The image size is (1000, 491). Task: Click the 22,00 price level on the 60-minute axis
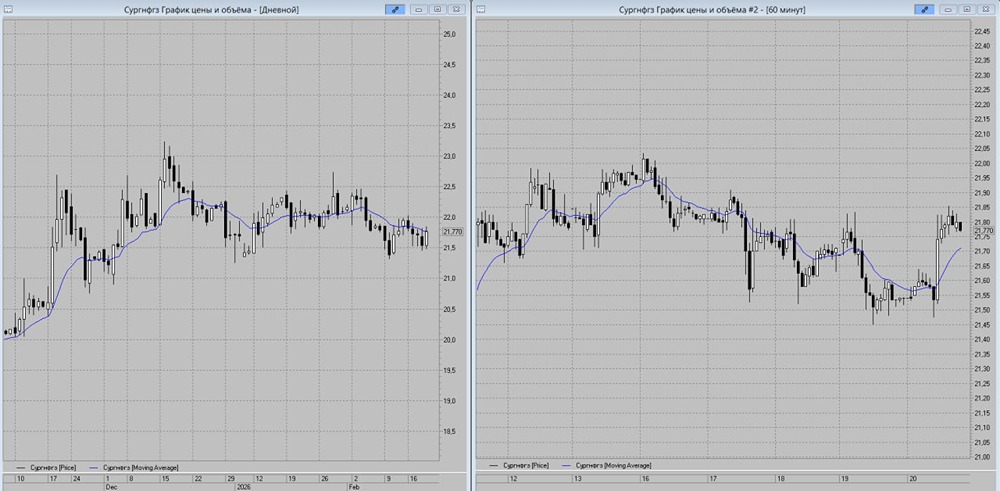click(x=980, y=163)
